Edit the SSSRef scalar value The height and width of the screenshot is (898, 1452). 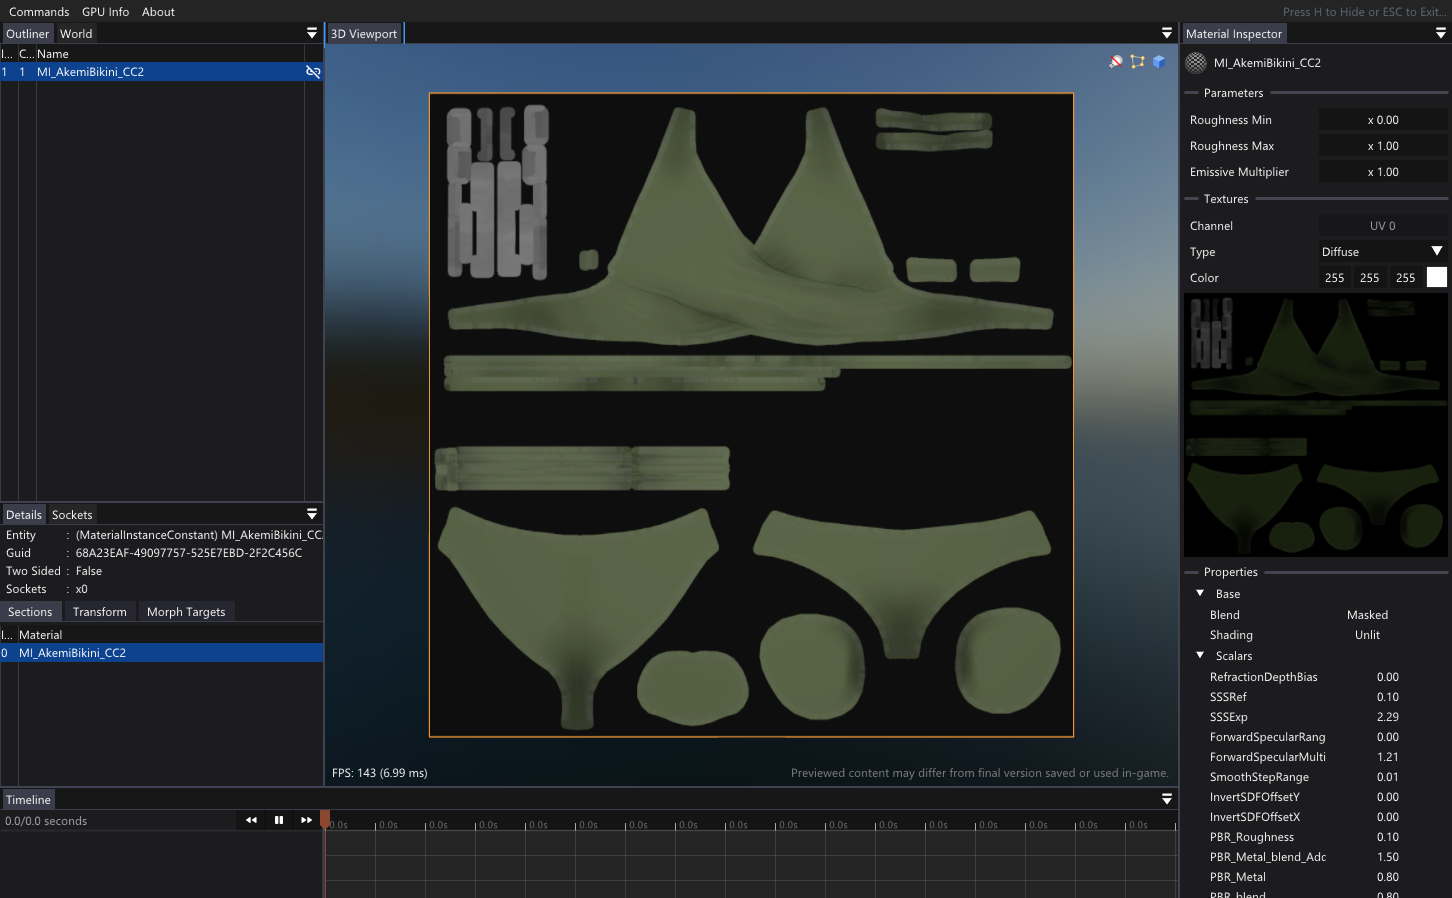pos(1387,697)
